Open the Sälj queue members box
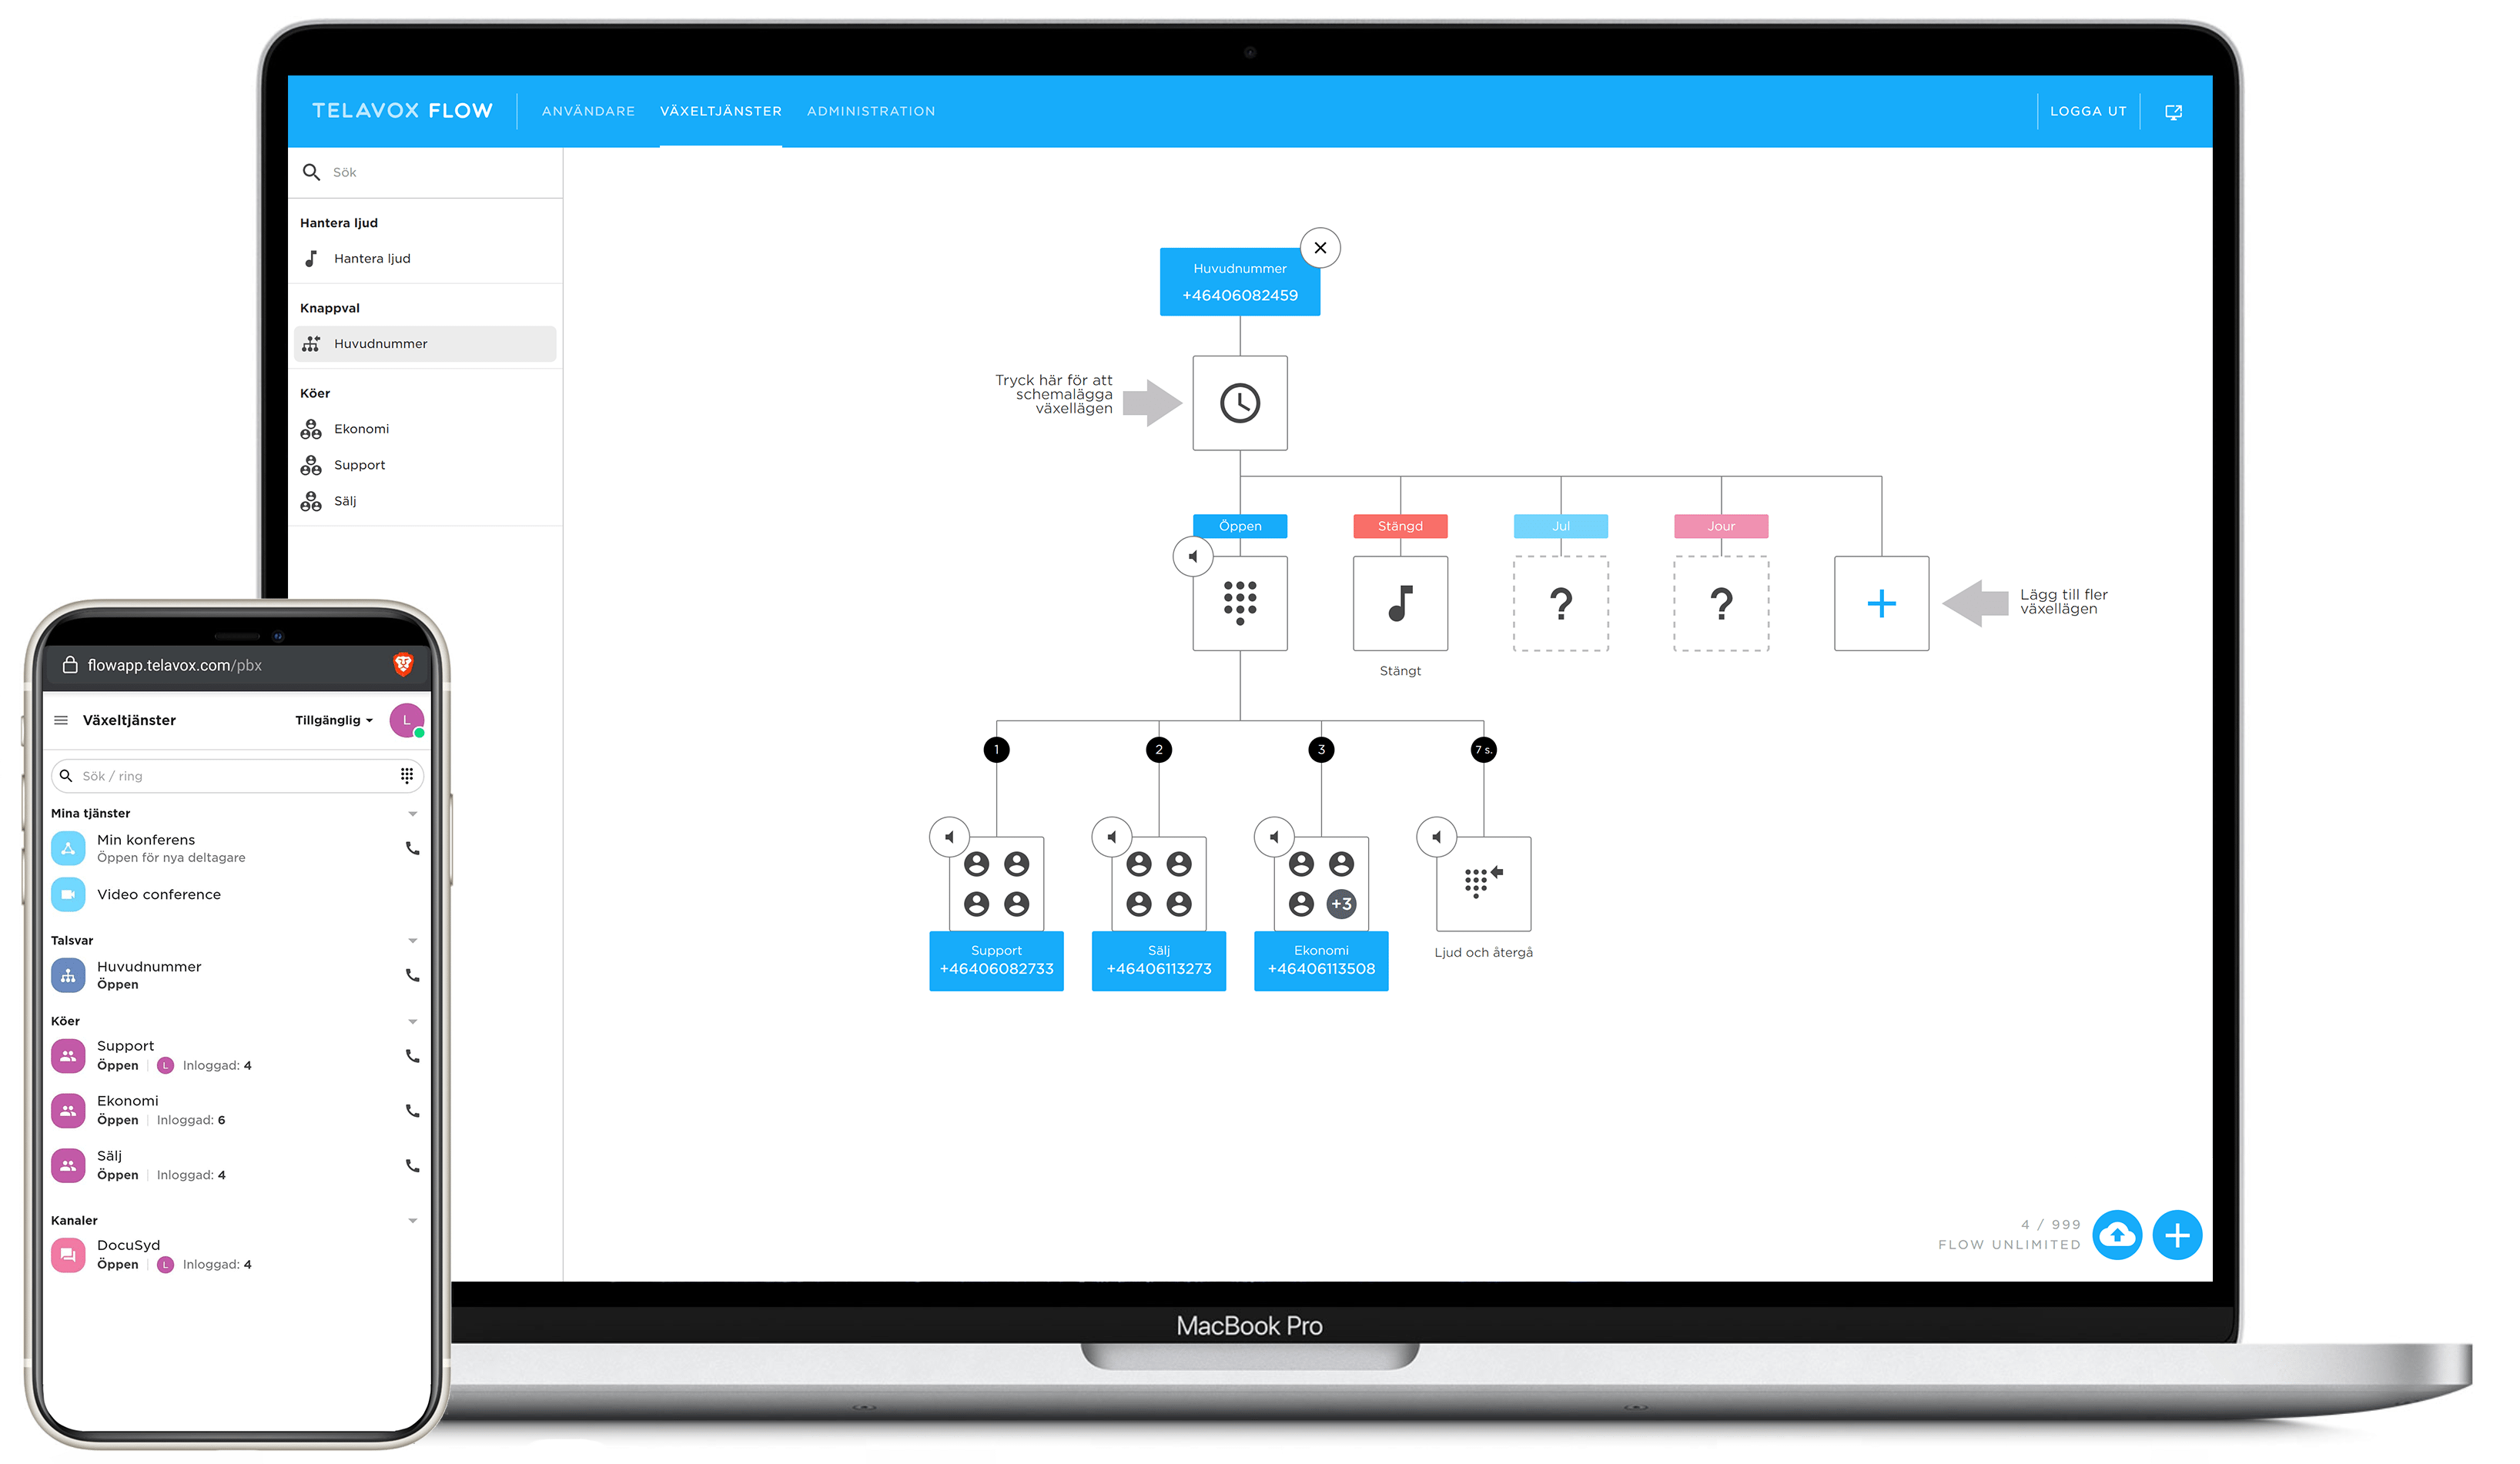This screenshot has width=2520, height=1464. (1159, 884)
